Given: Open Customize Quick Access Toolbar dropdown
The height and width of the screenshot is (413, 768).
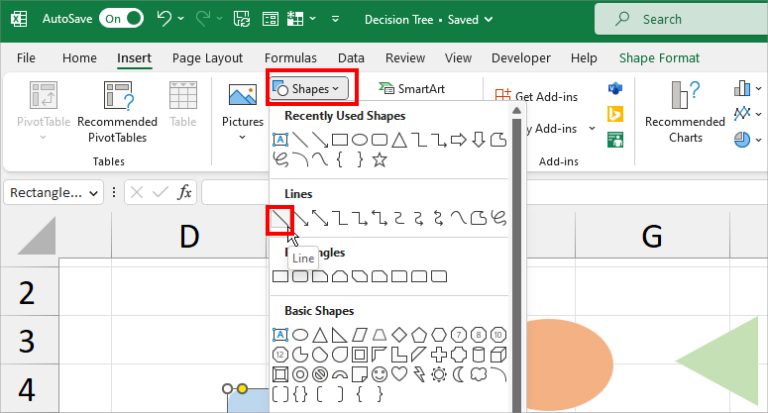Looking at the screenshot, I should tap(336, 19).
